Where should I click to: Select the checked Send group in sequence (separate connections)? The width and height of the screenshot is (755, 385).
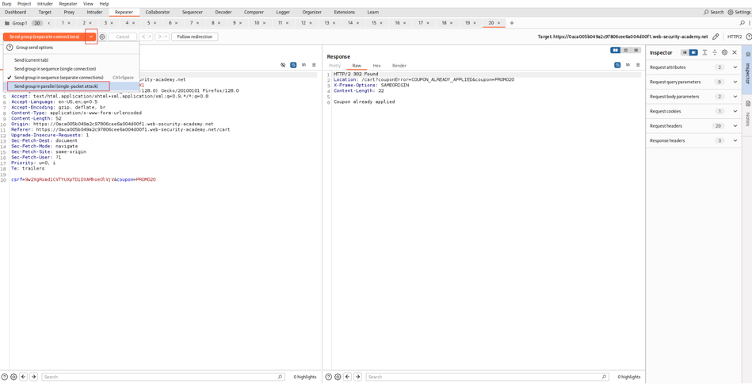point(59,77)
